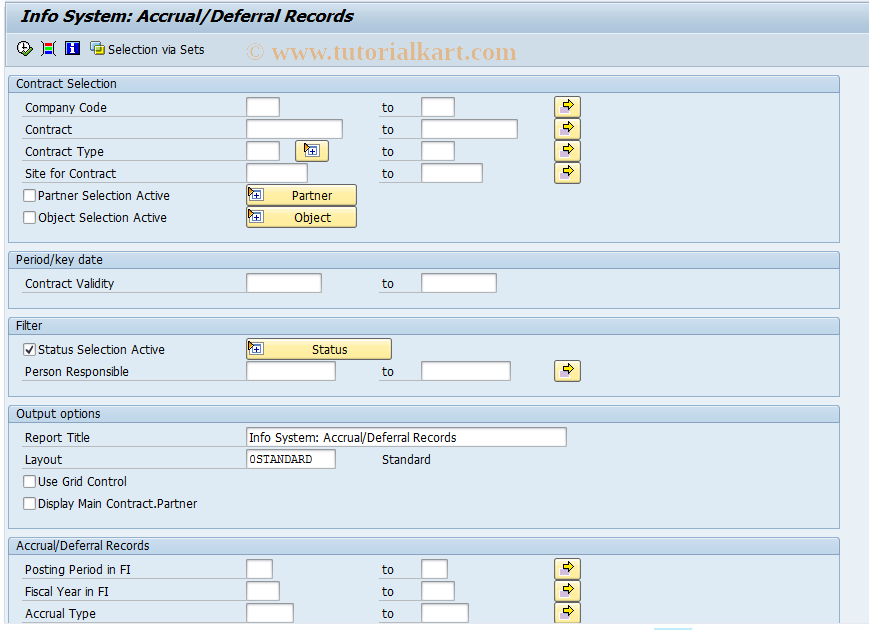The height and width of the screenshot is (630, 869).
Task: Tick Display Main Contract.Partner checkbox
Action: pyautogui.click(x=29, y=504)
